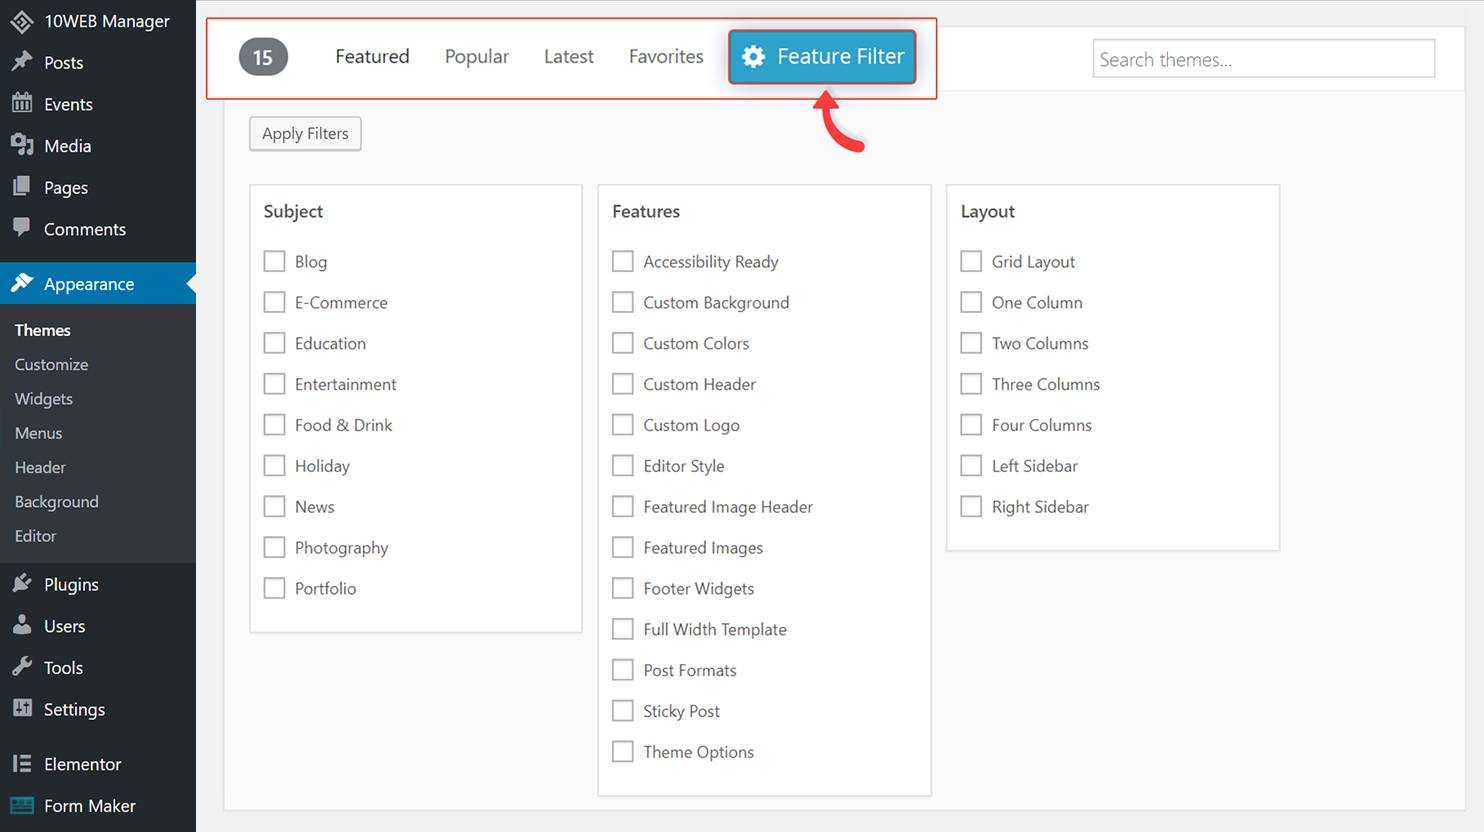Tick the Post Formats checkbox
Viewport: 1484px width, 832px height.
(x=623, y=670)
